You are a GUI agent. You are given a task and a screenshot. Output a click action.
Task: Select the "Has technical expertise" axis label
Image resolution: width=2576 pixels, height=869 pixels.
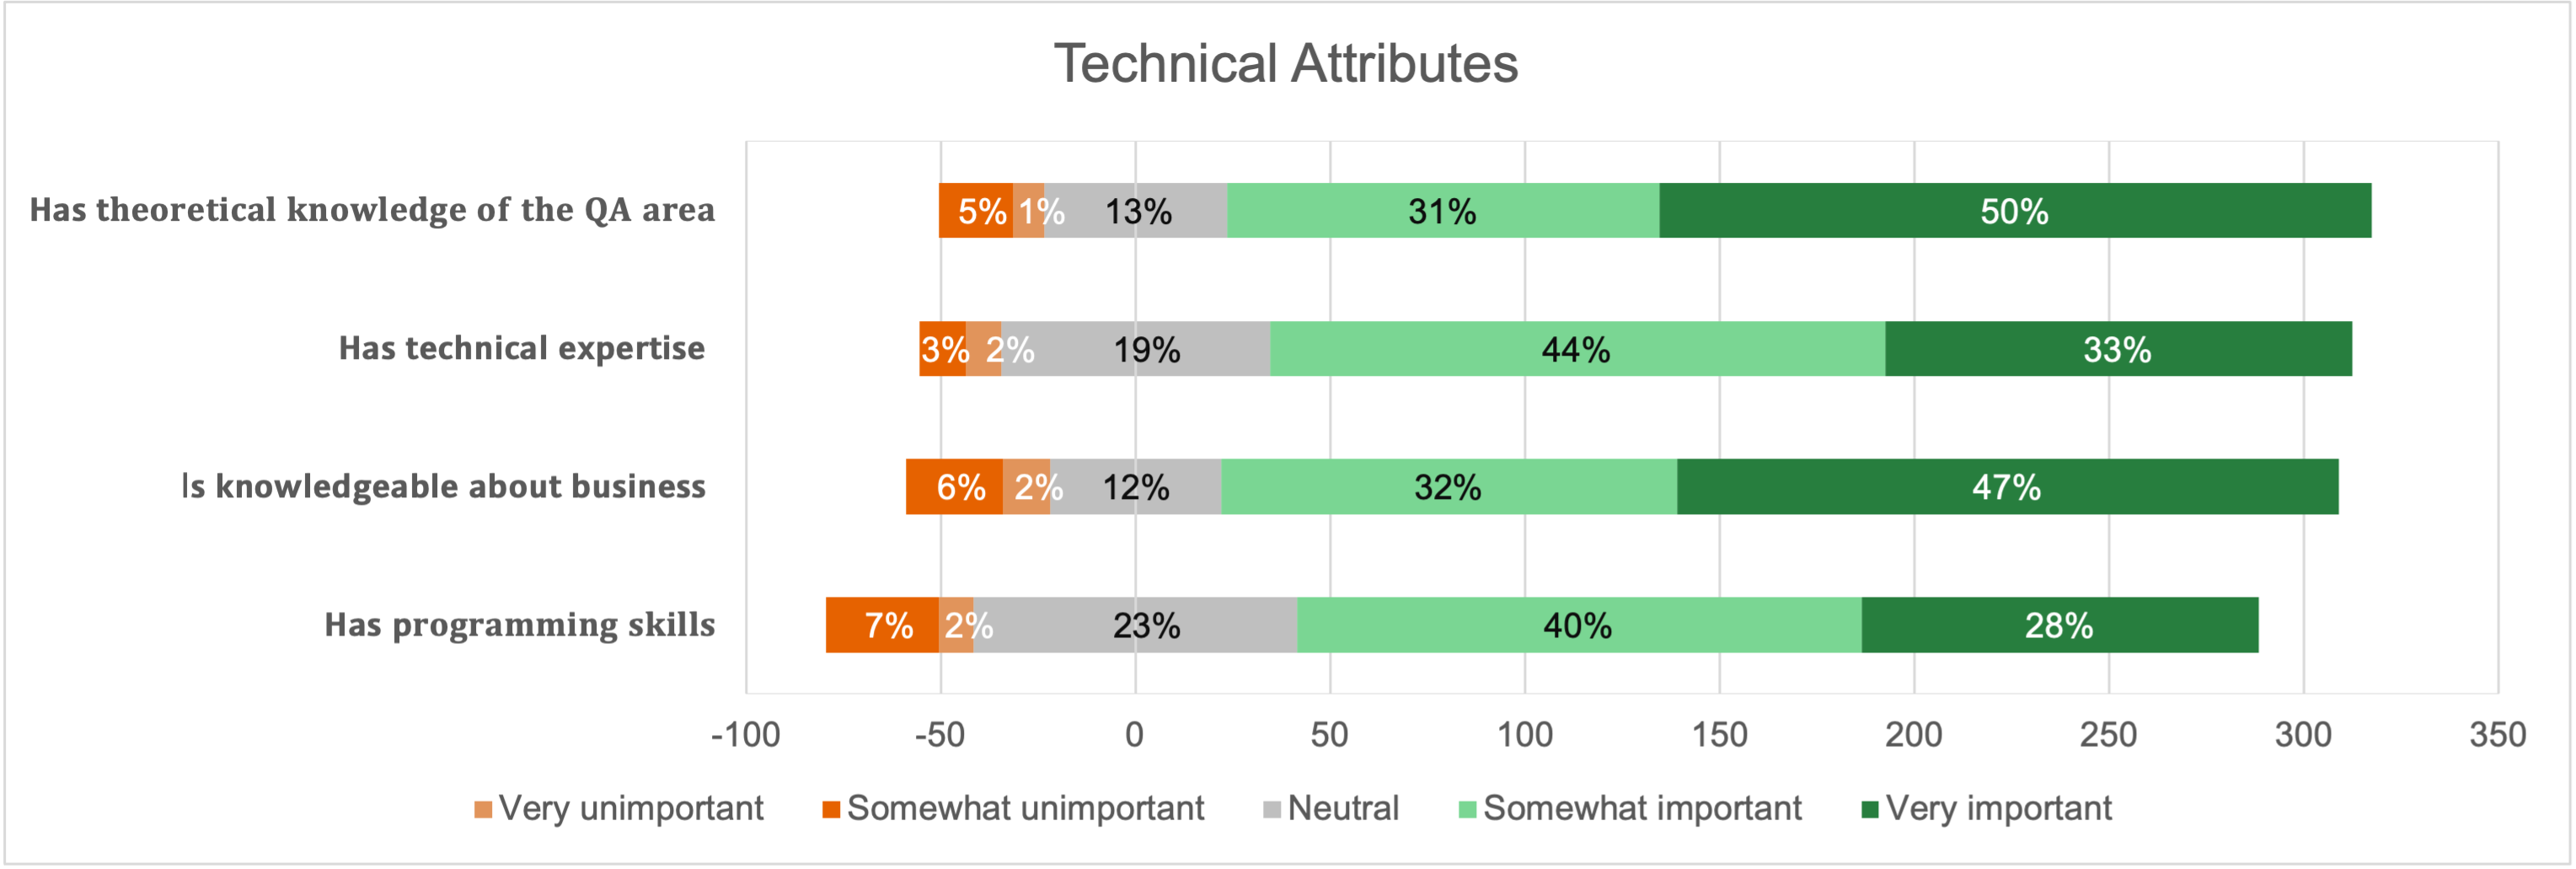521,348
